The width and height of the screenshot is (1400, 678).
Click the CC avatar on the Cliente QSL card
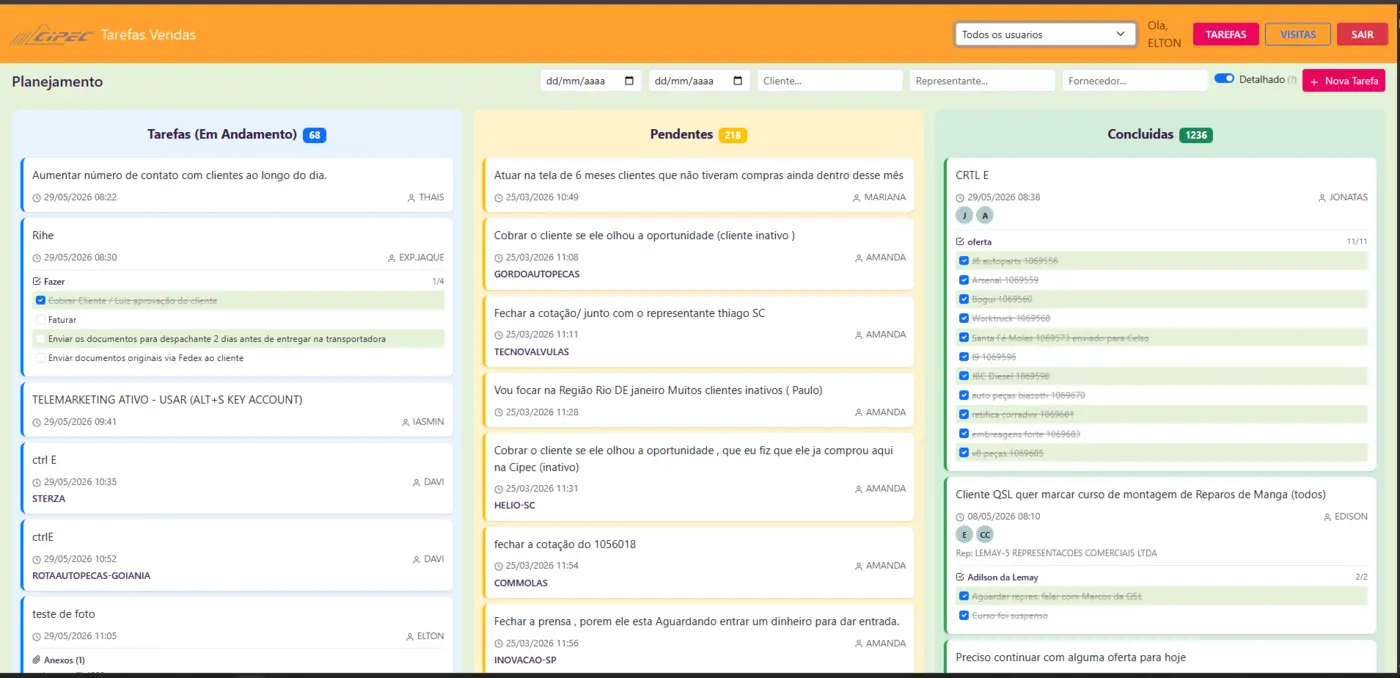(985, 534)
